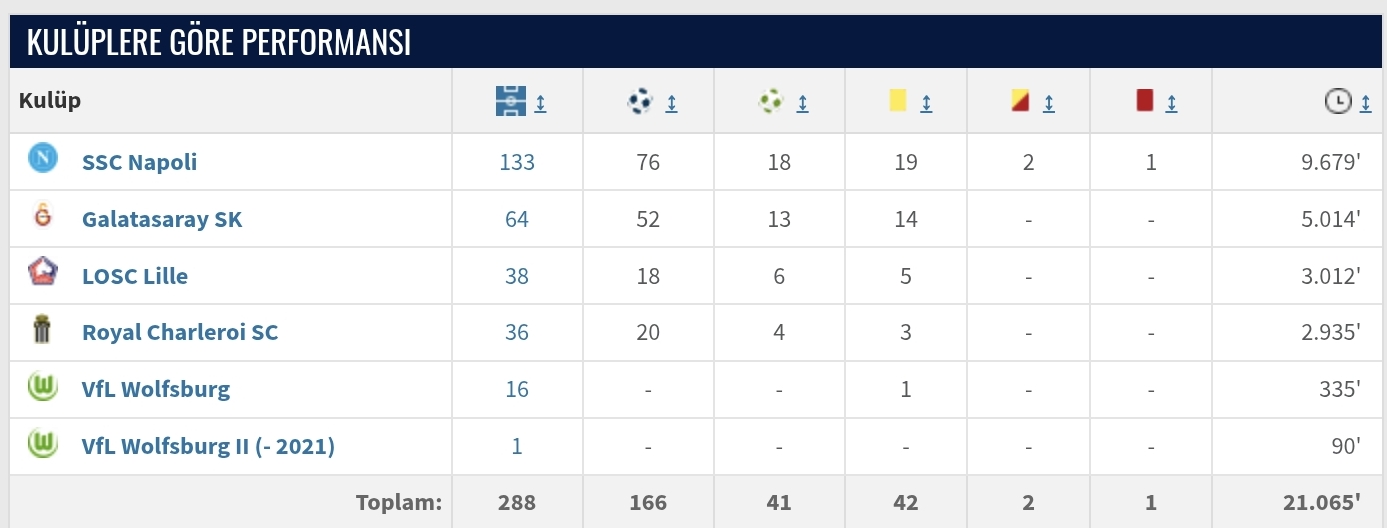Click the matches played pitch icon
This screenshot has width=1387, height=528.
(x=510, y=101)
